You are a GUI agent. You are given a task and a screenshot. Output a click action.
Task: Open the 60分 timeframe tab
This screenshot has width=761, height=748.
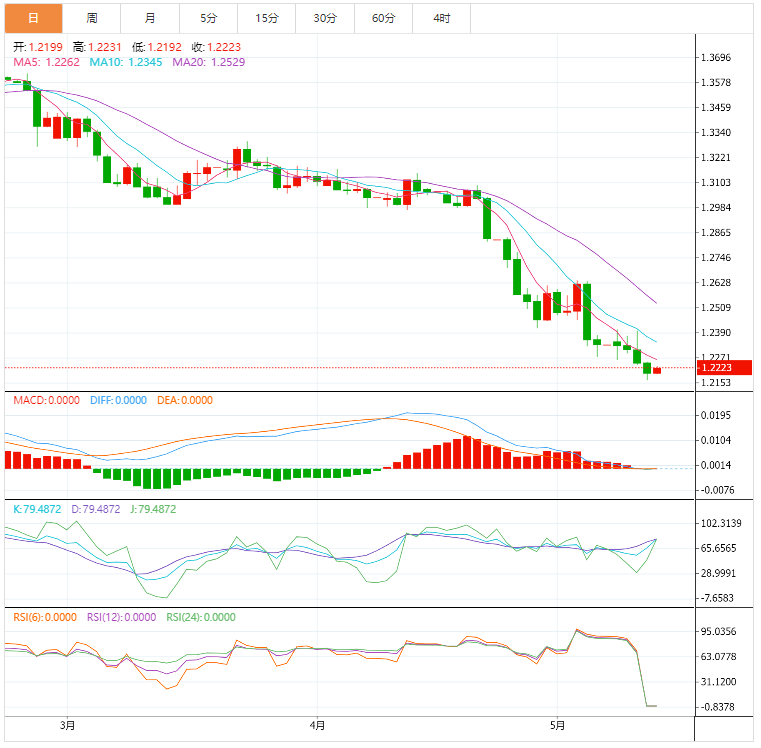click(383, 18)
